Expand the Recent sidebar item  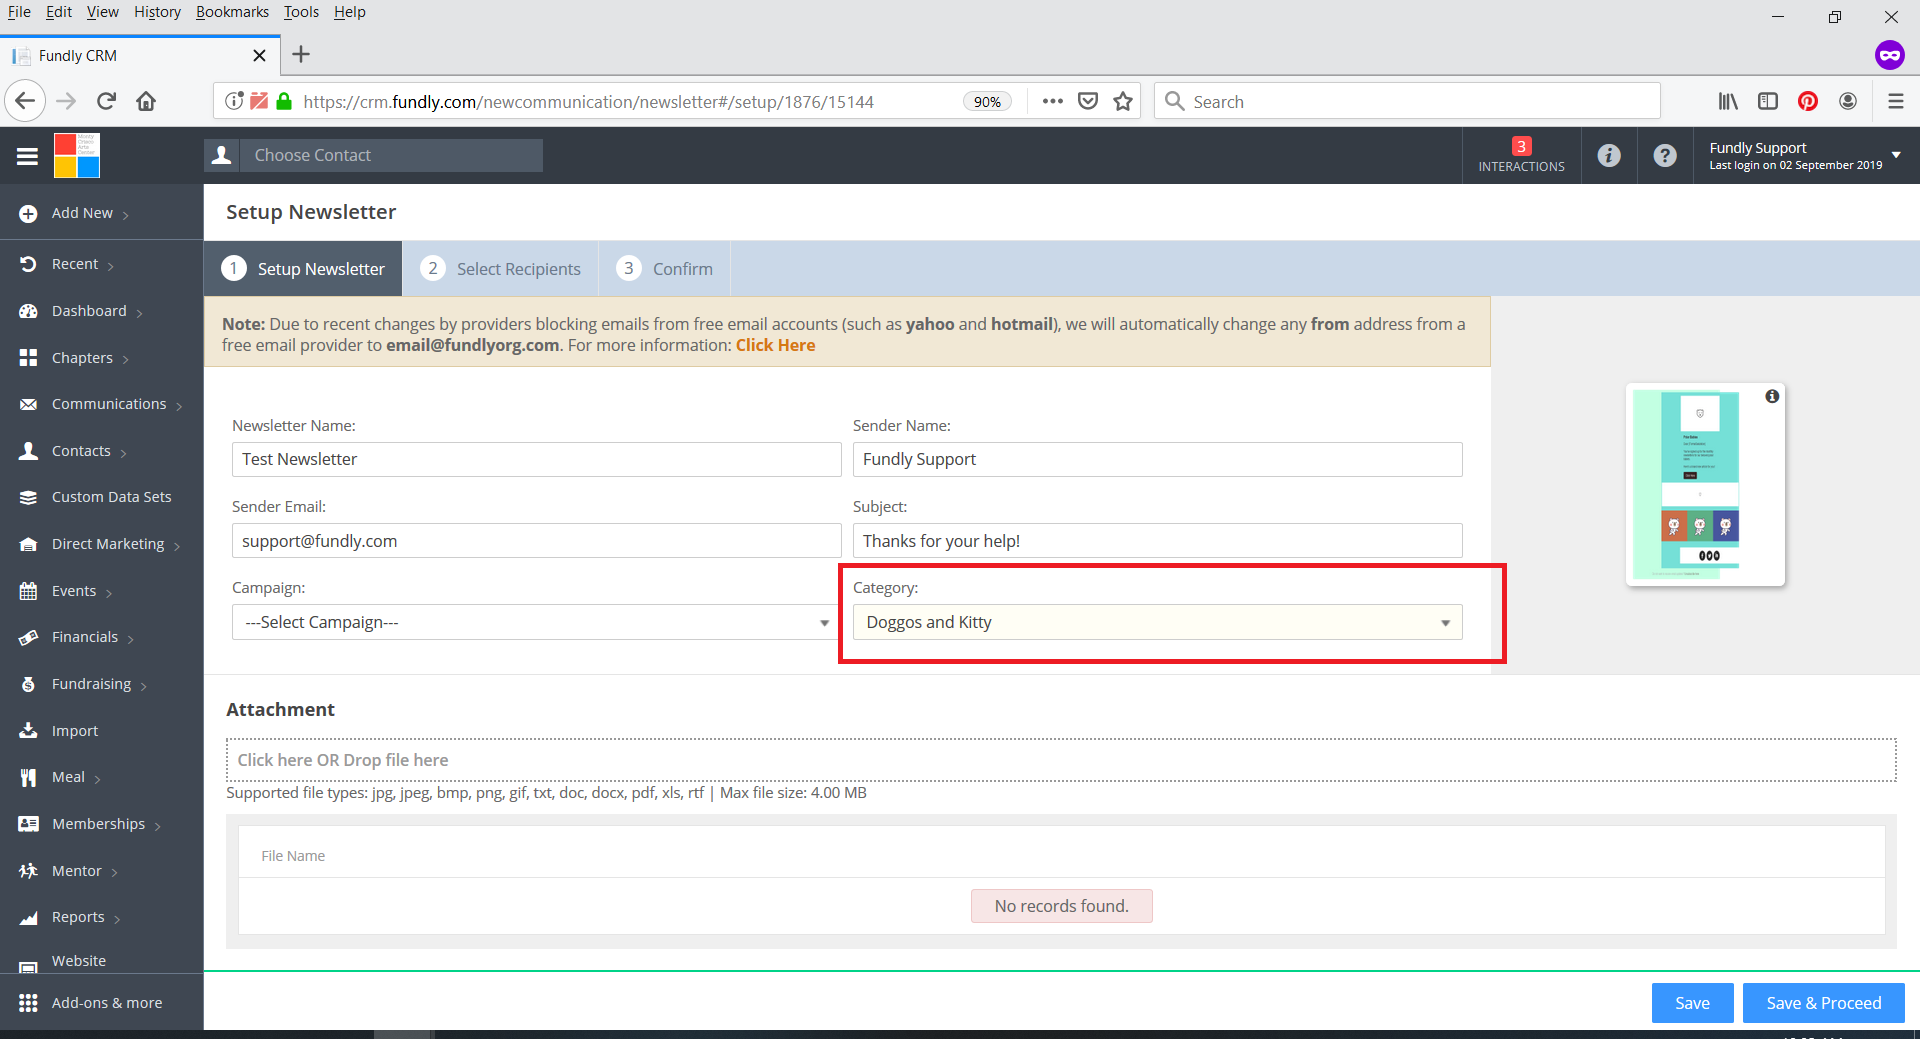point(75,264)
